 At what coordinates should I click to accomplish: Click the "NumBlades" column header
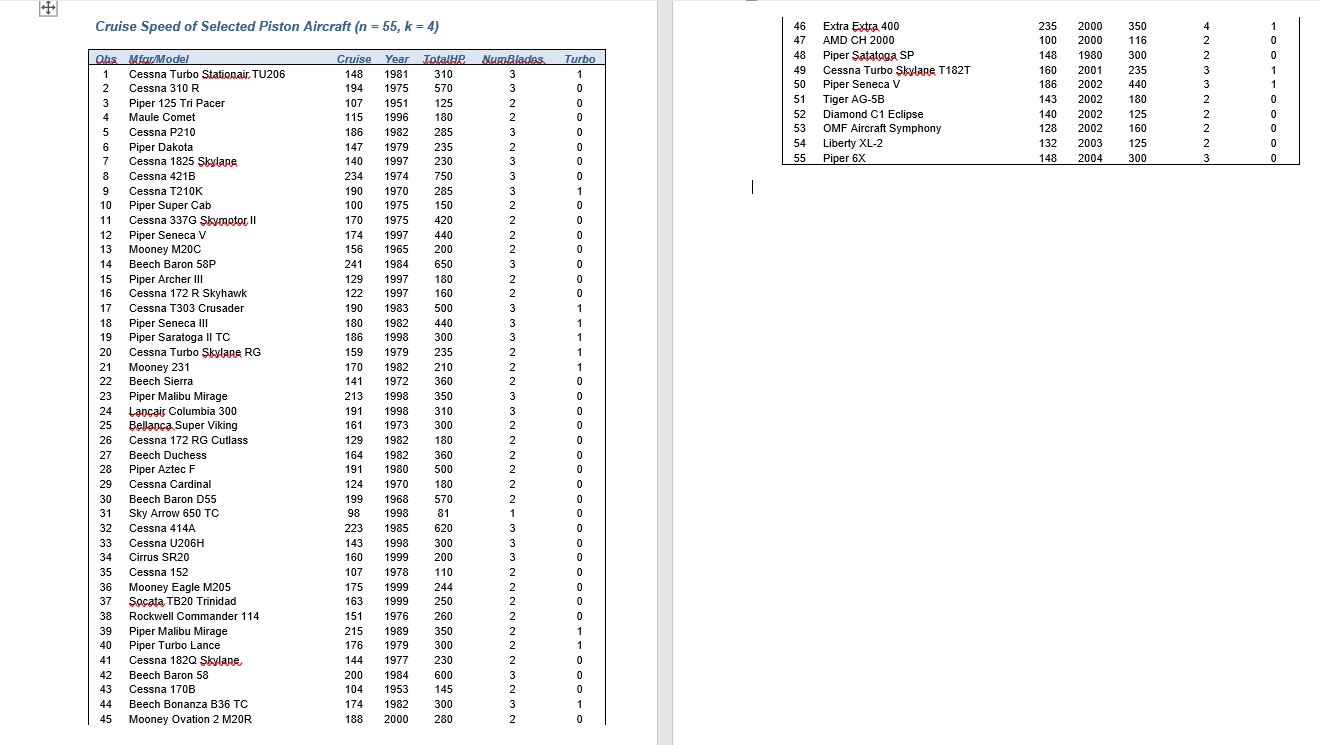pos(512,59)
